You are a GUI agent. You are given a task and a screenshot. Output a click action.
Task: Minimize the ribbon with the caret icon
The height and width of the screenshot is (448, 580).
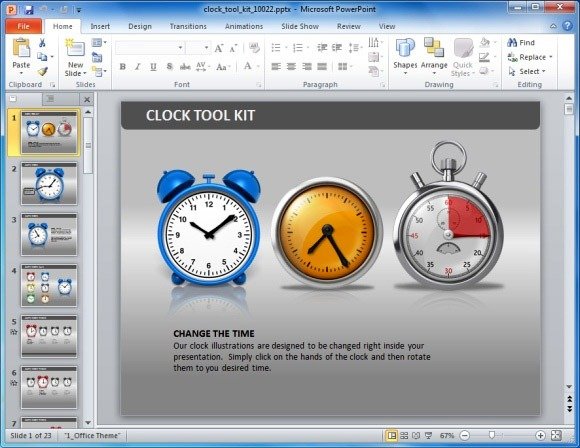pos(553,26)
